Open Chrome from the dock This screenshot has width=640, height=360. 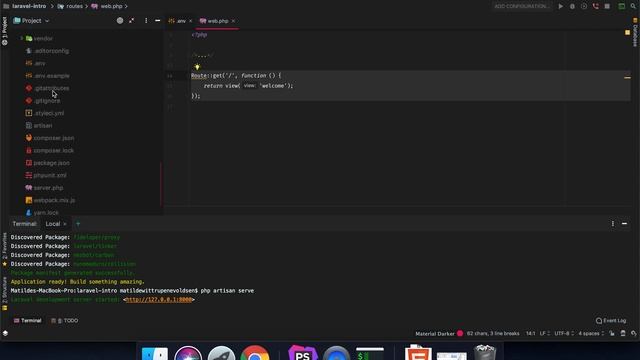tap(255, 353)
